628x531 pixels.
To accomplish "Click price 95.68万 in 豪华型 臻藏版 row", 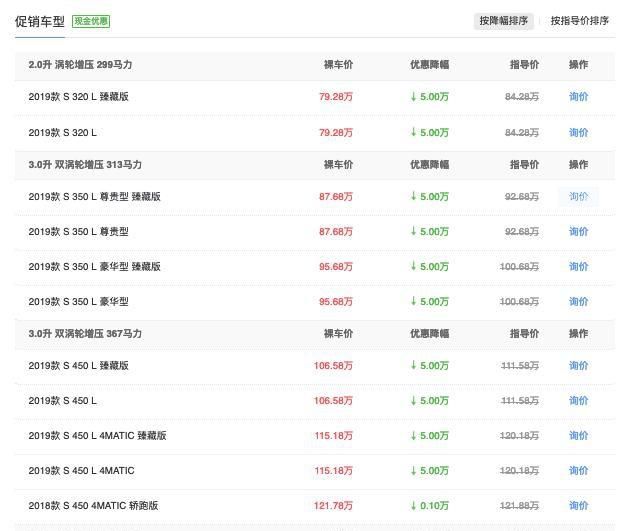I will 336,267.
